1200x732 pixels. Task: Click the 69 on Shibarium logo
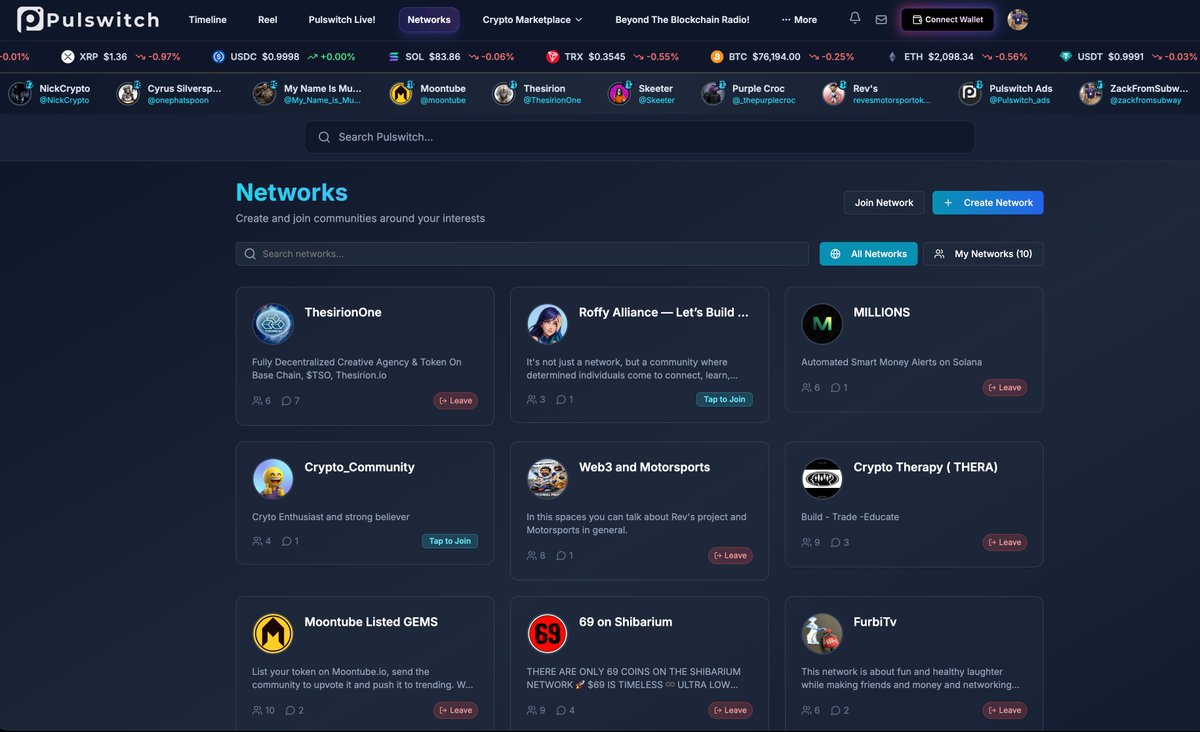coord(547,634)
